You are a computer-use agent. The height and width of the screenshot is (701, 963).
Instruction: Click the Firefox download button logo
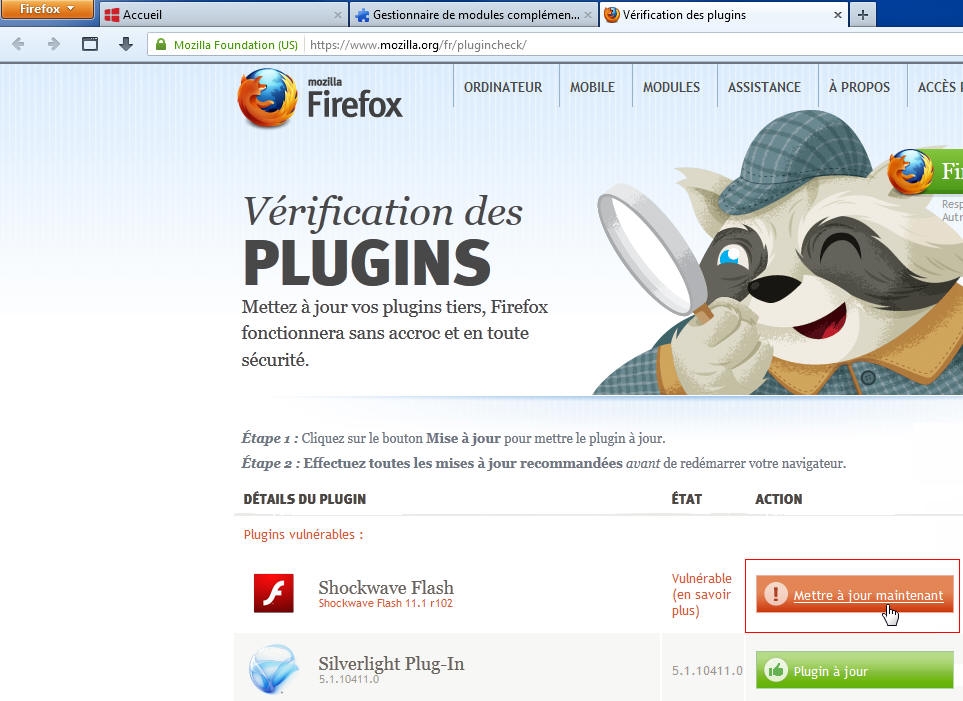[x=911, y=171]
